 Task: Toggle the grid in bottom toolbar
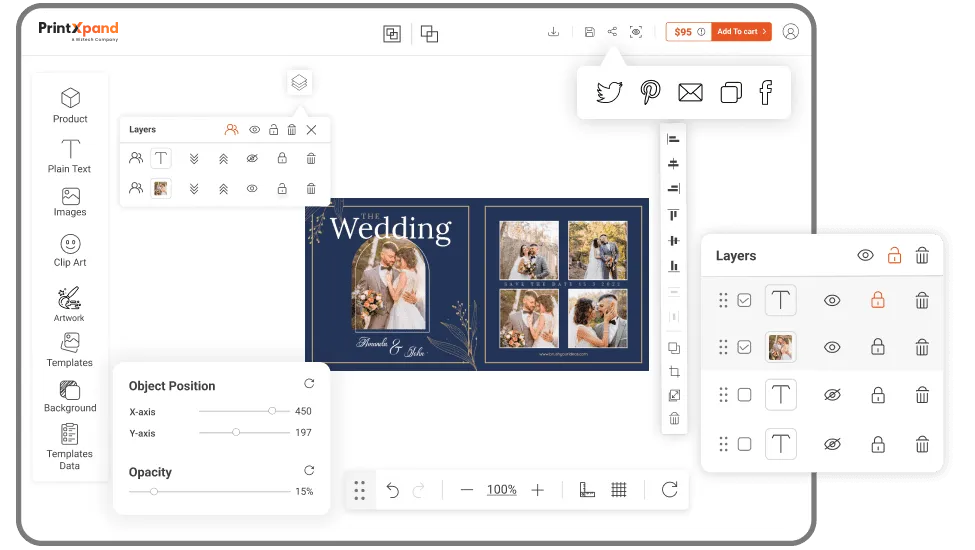click(619, 490)
